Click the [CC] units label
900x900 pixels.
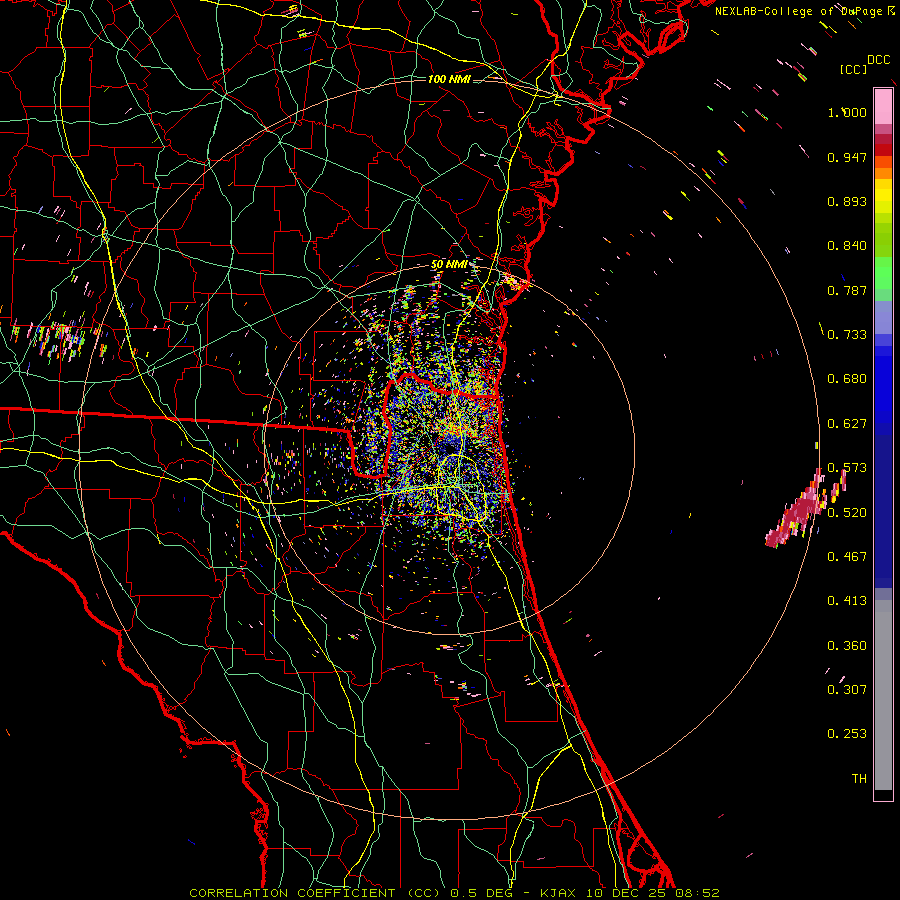(x=853, y=69)
